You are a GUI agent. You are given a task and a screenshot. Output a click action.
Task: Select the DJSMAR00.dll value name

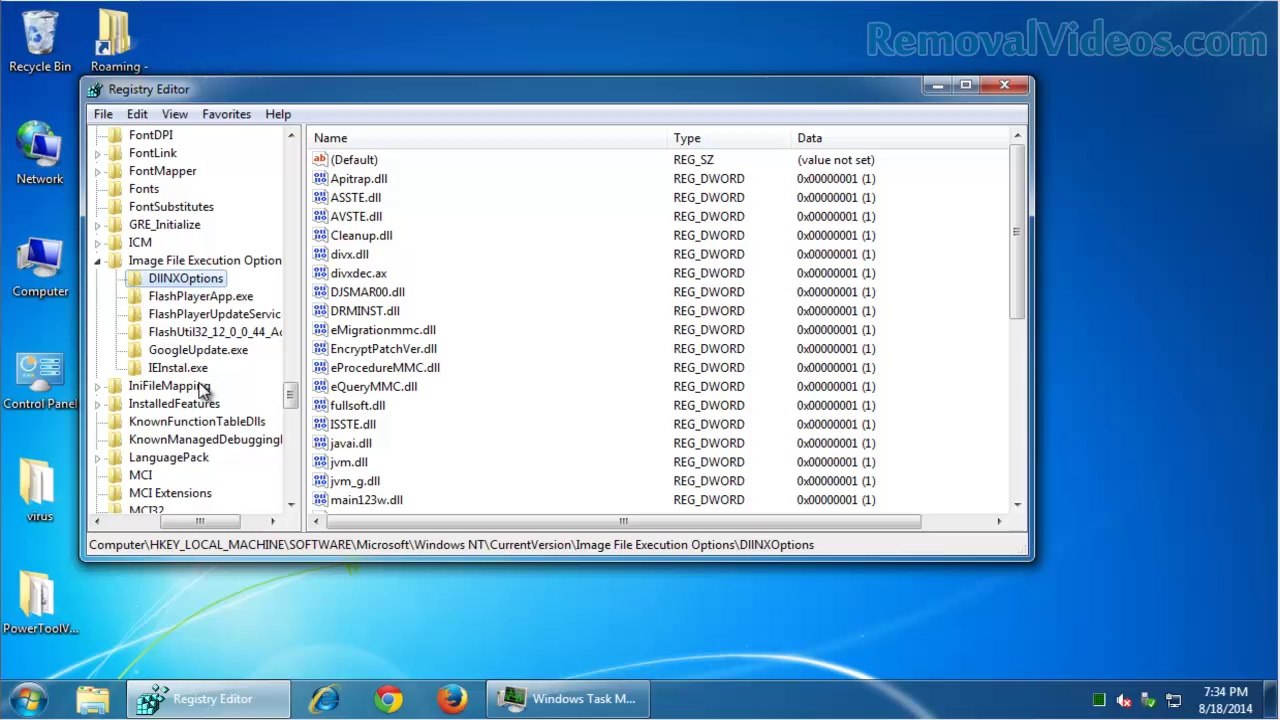pyautogui.click(x=367, y=292)
